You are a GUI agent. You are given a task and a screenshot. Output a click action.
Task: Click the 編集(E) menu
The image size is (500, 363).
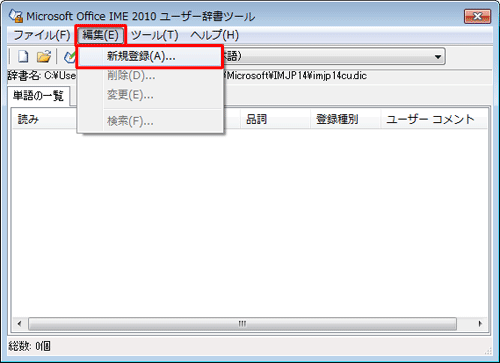pos(100,35)
